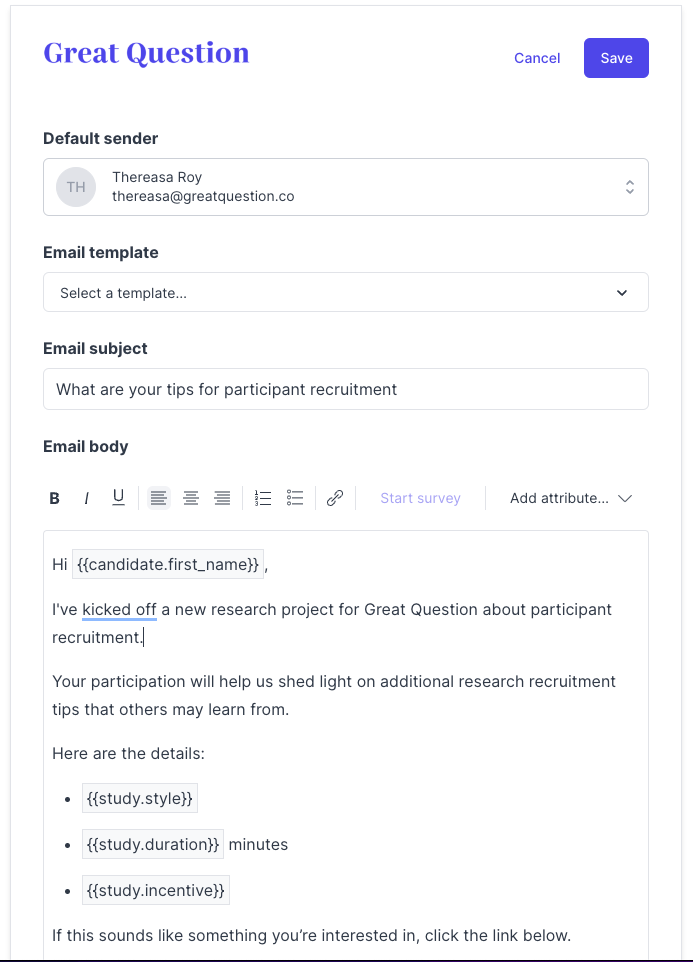Image resolution: width=693 pixels, height=962 pixels.
Task: Select right text alignment
Action: [x=222, y=497]
